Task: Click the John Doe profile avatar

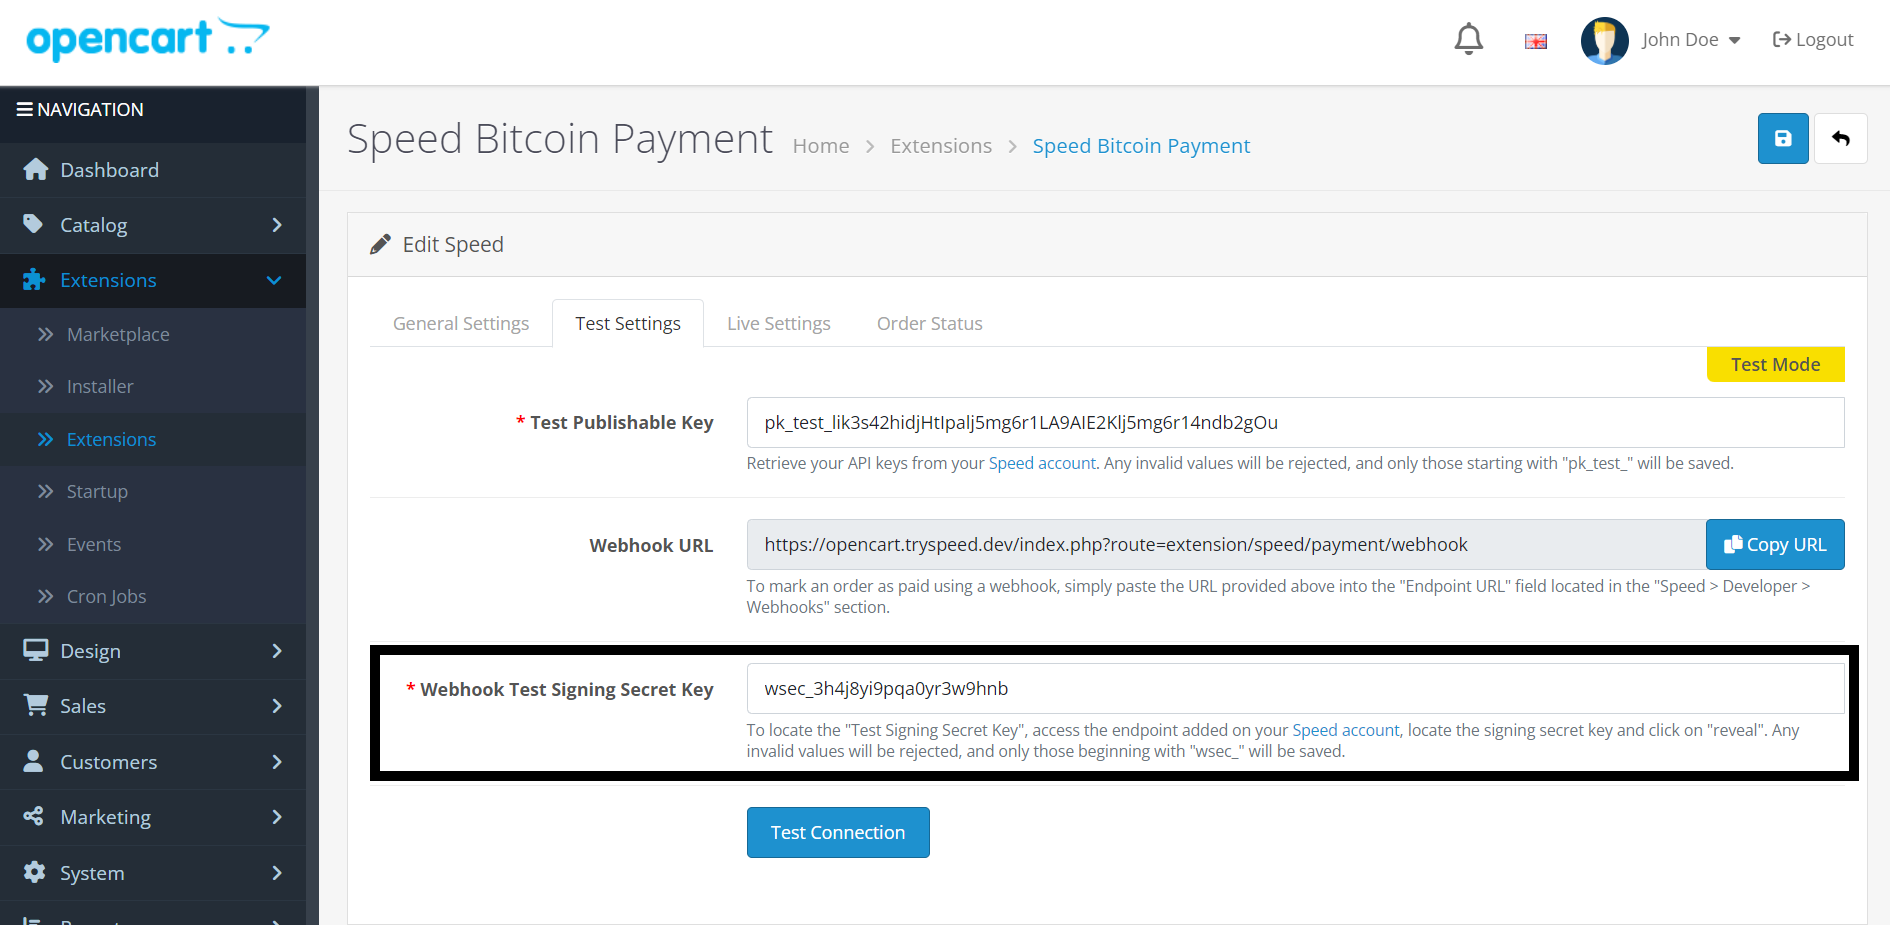Action: pyautogui.click(x=1604, y=40)
